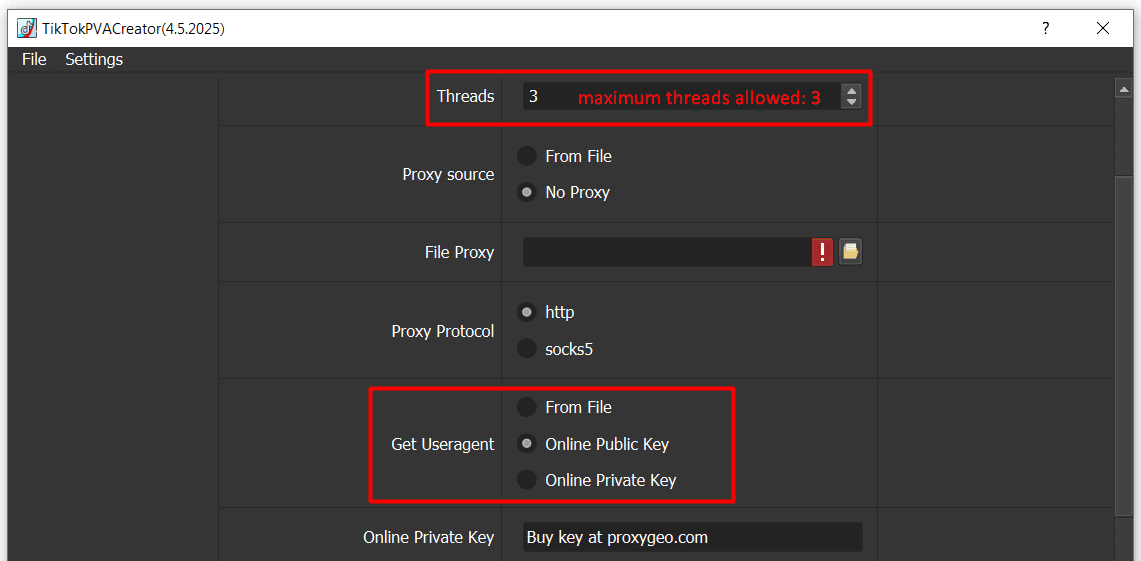1141x561 pixels.
Task: Click the Threads label
Action: [466, 96]
